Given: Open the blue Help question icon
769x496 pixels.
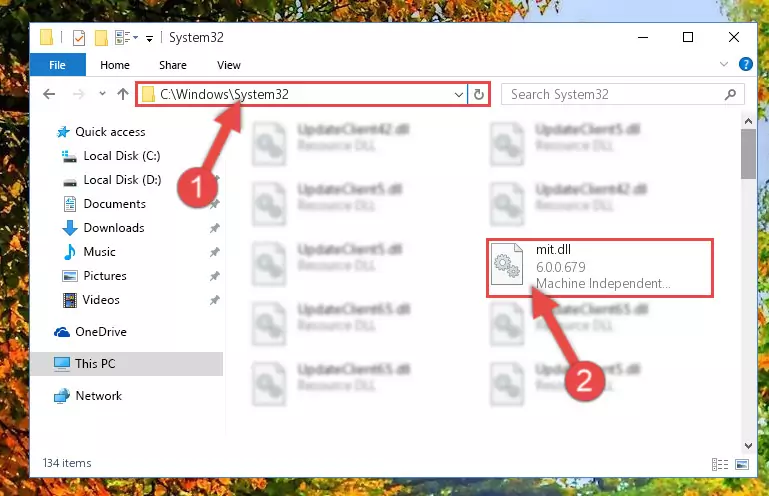Looking at the screenshot, I should 745,64.
